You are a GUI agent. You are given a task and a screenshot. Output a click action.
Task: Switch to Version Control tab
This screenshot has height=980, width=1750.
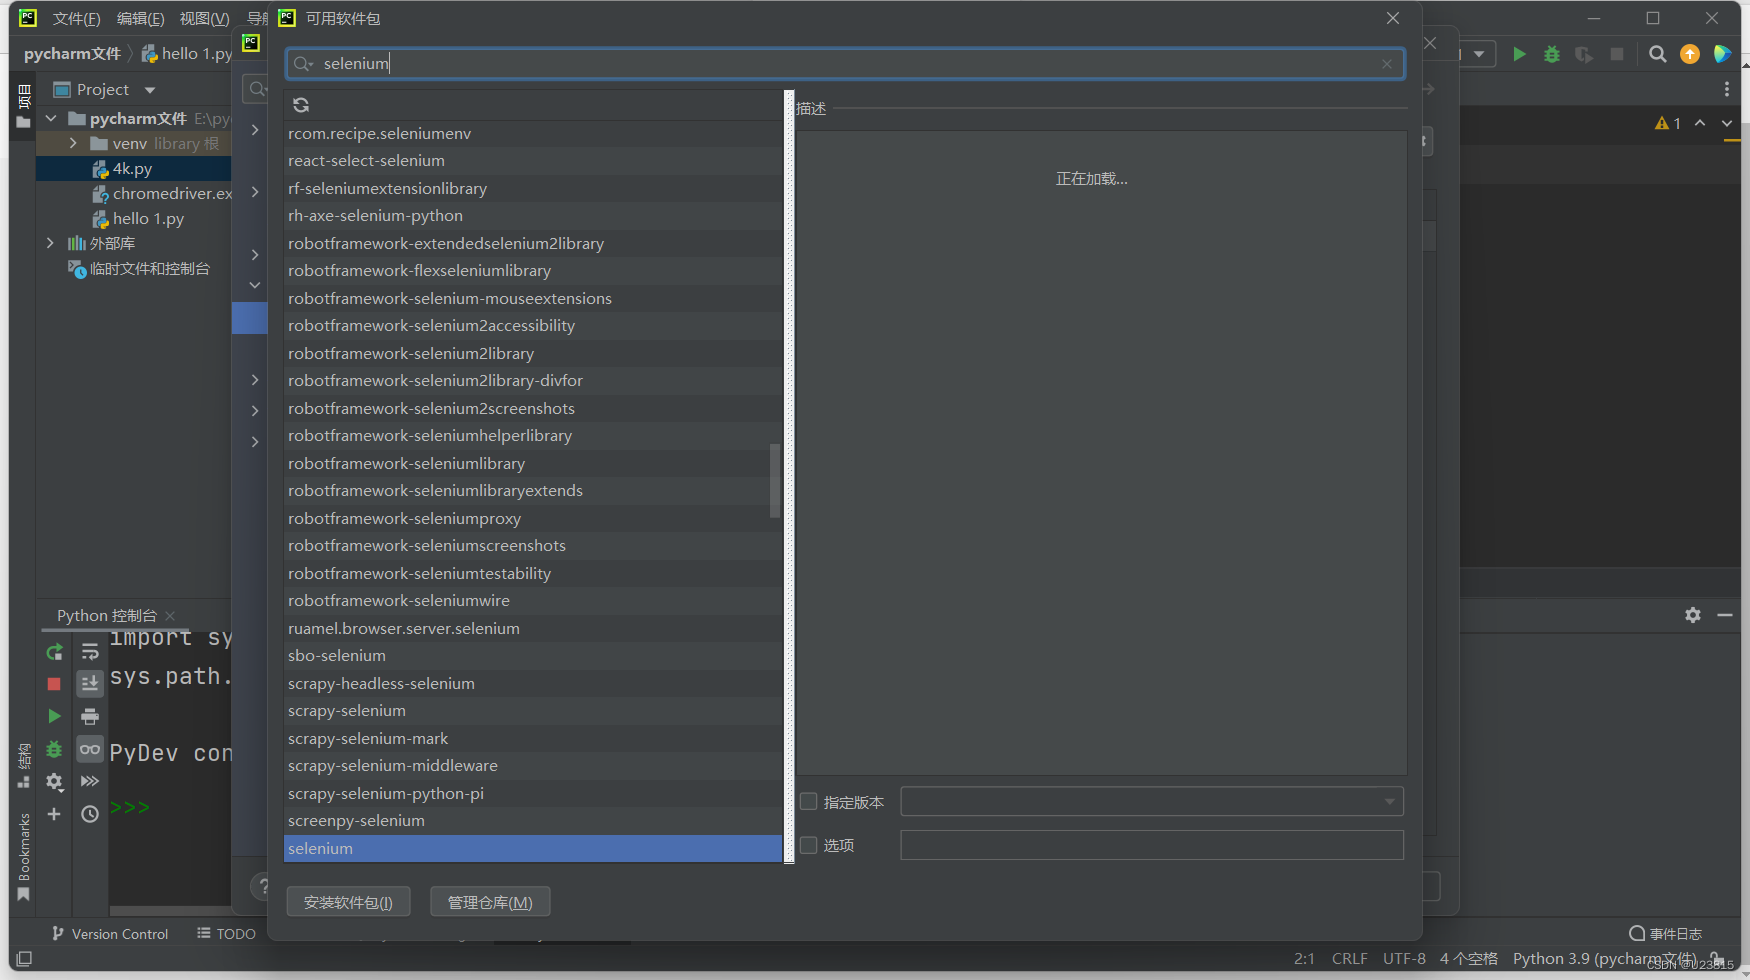tap(110, 934)
